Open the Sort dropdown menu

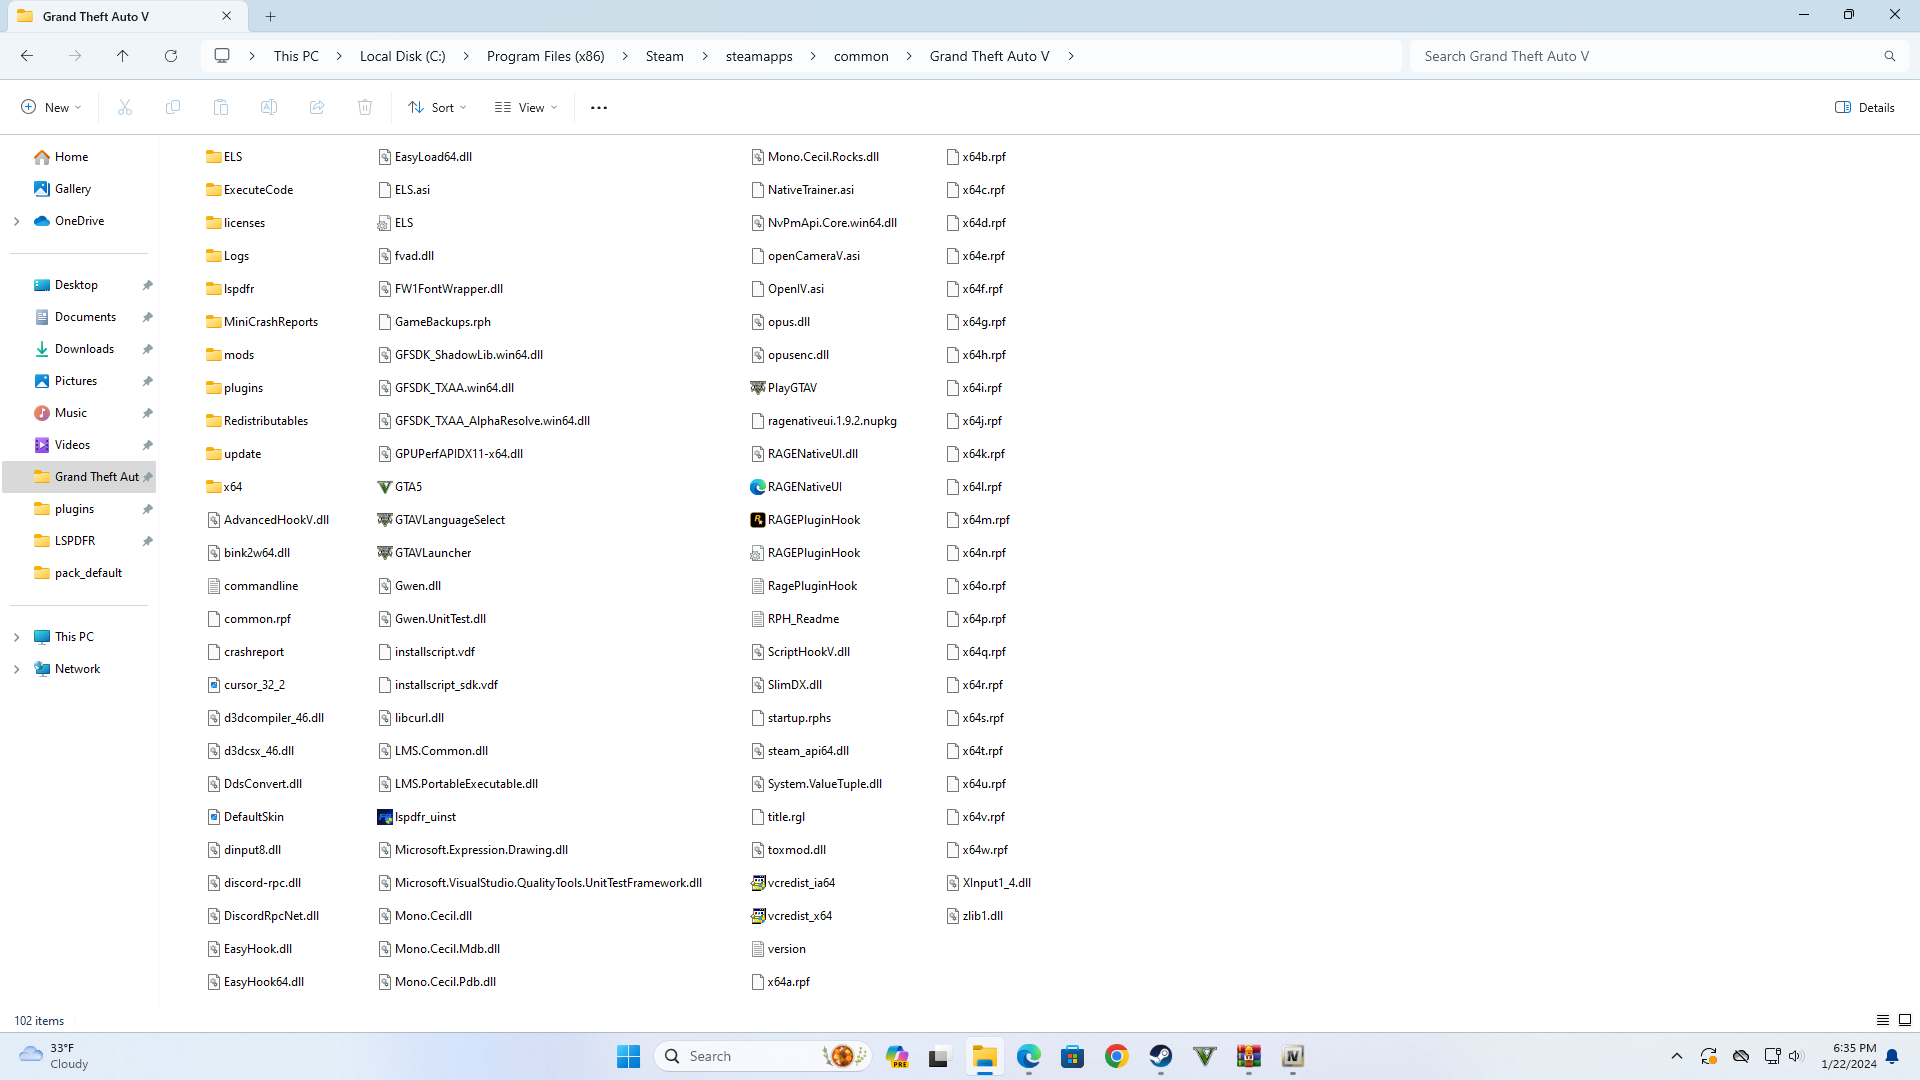point(437,107)
